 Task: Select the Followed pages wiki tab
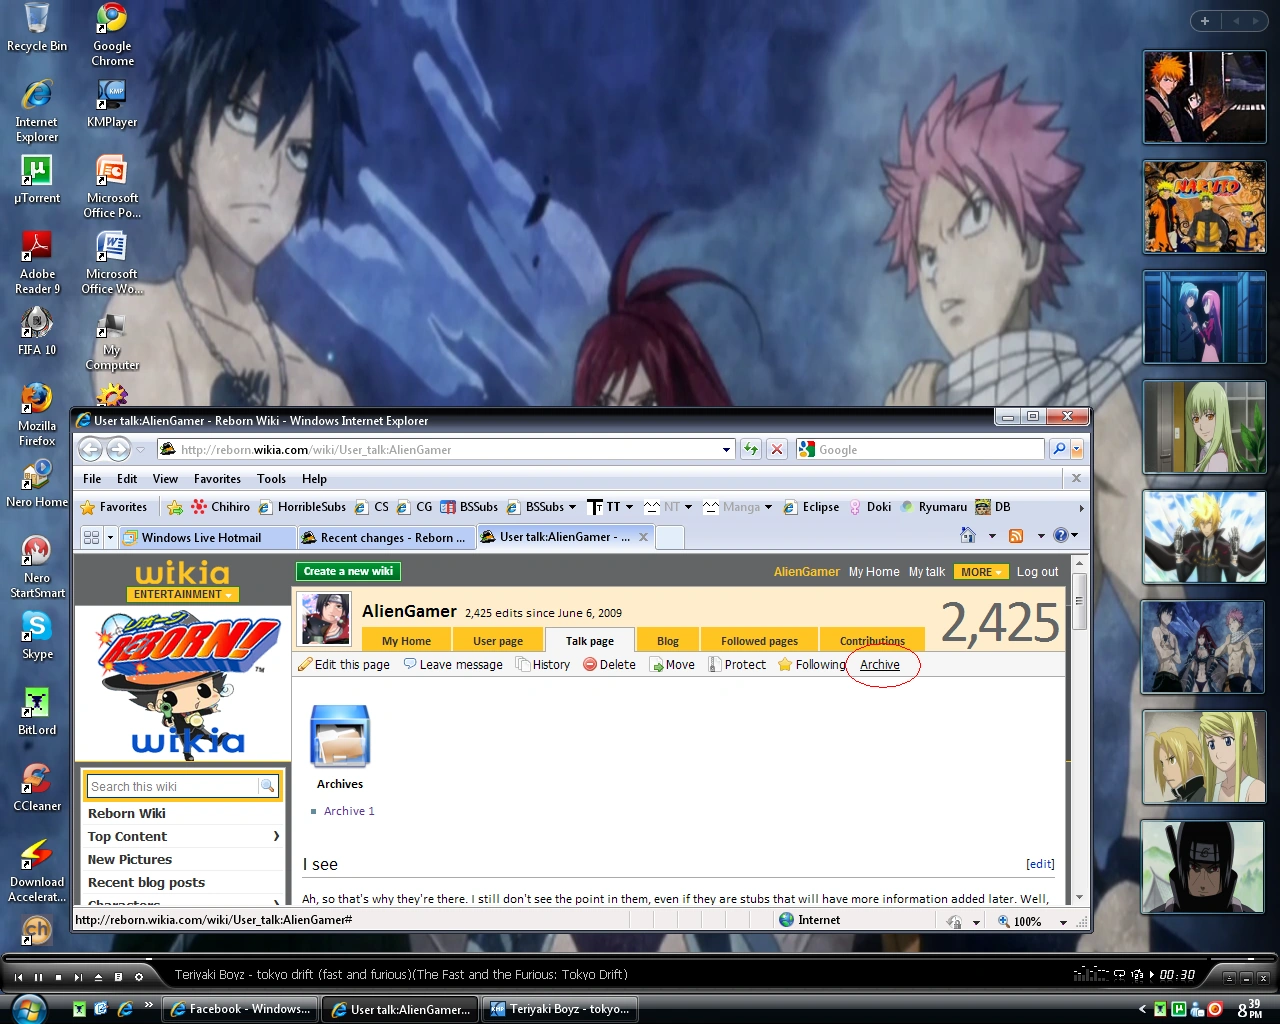point(759,641)
